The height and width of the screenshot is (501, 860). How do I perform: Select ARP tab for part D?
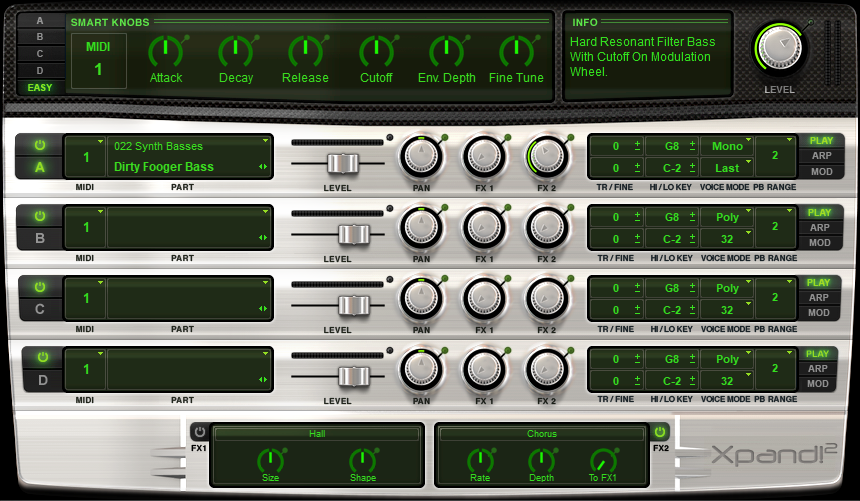[817, 369]
